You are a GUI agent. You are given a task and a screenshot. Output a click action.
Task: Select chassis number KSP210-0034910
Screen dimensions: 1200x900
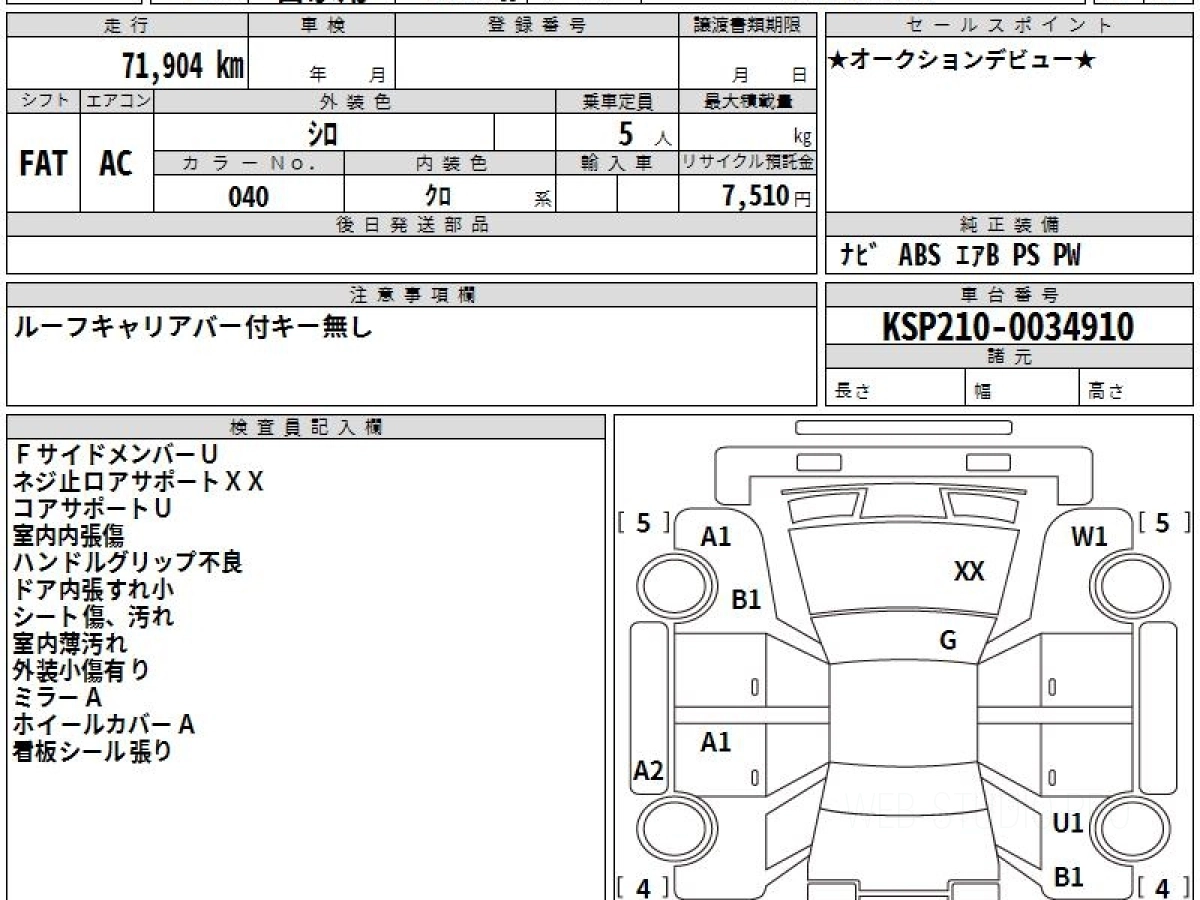point(1008,326)
